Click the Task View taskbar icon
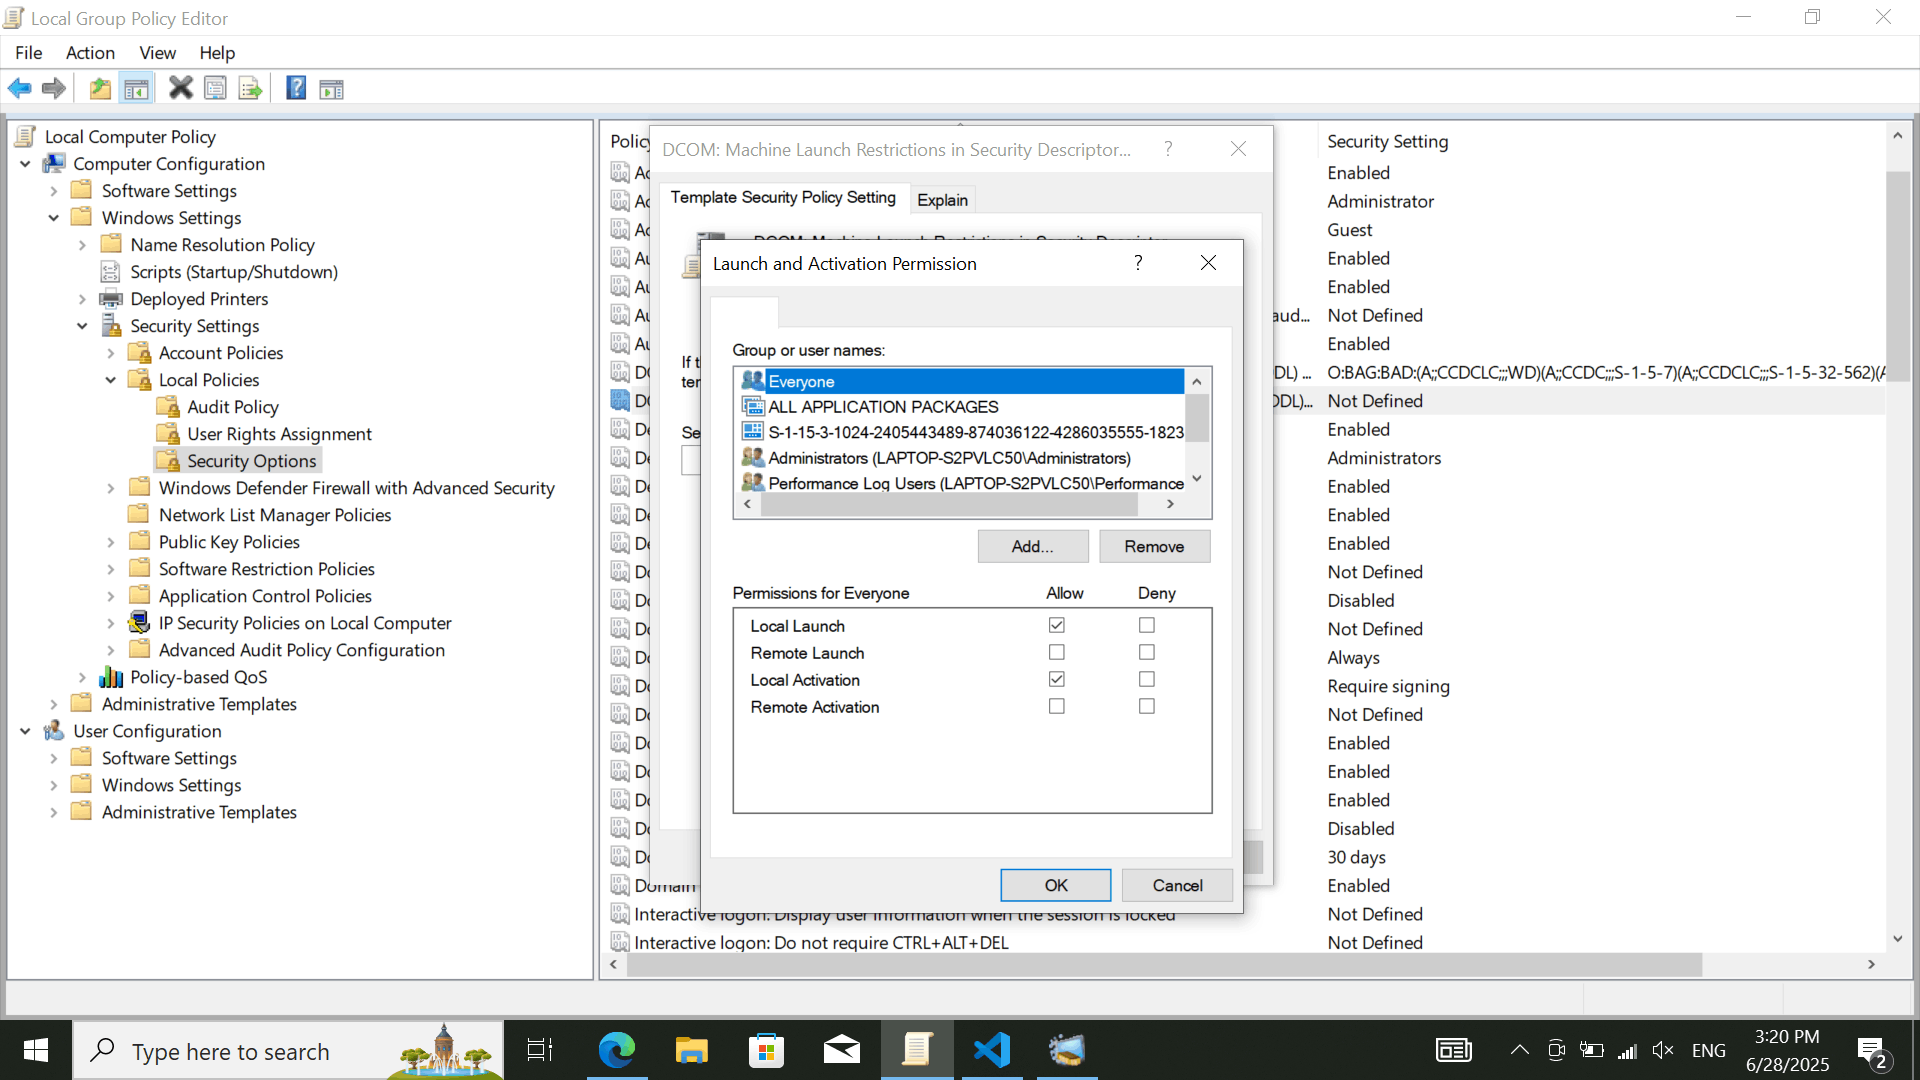This screenshot has width=1920, height=1080. (x=540, y=1051)
